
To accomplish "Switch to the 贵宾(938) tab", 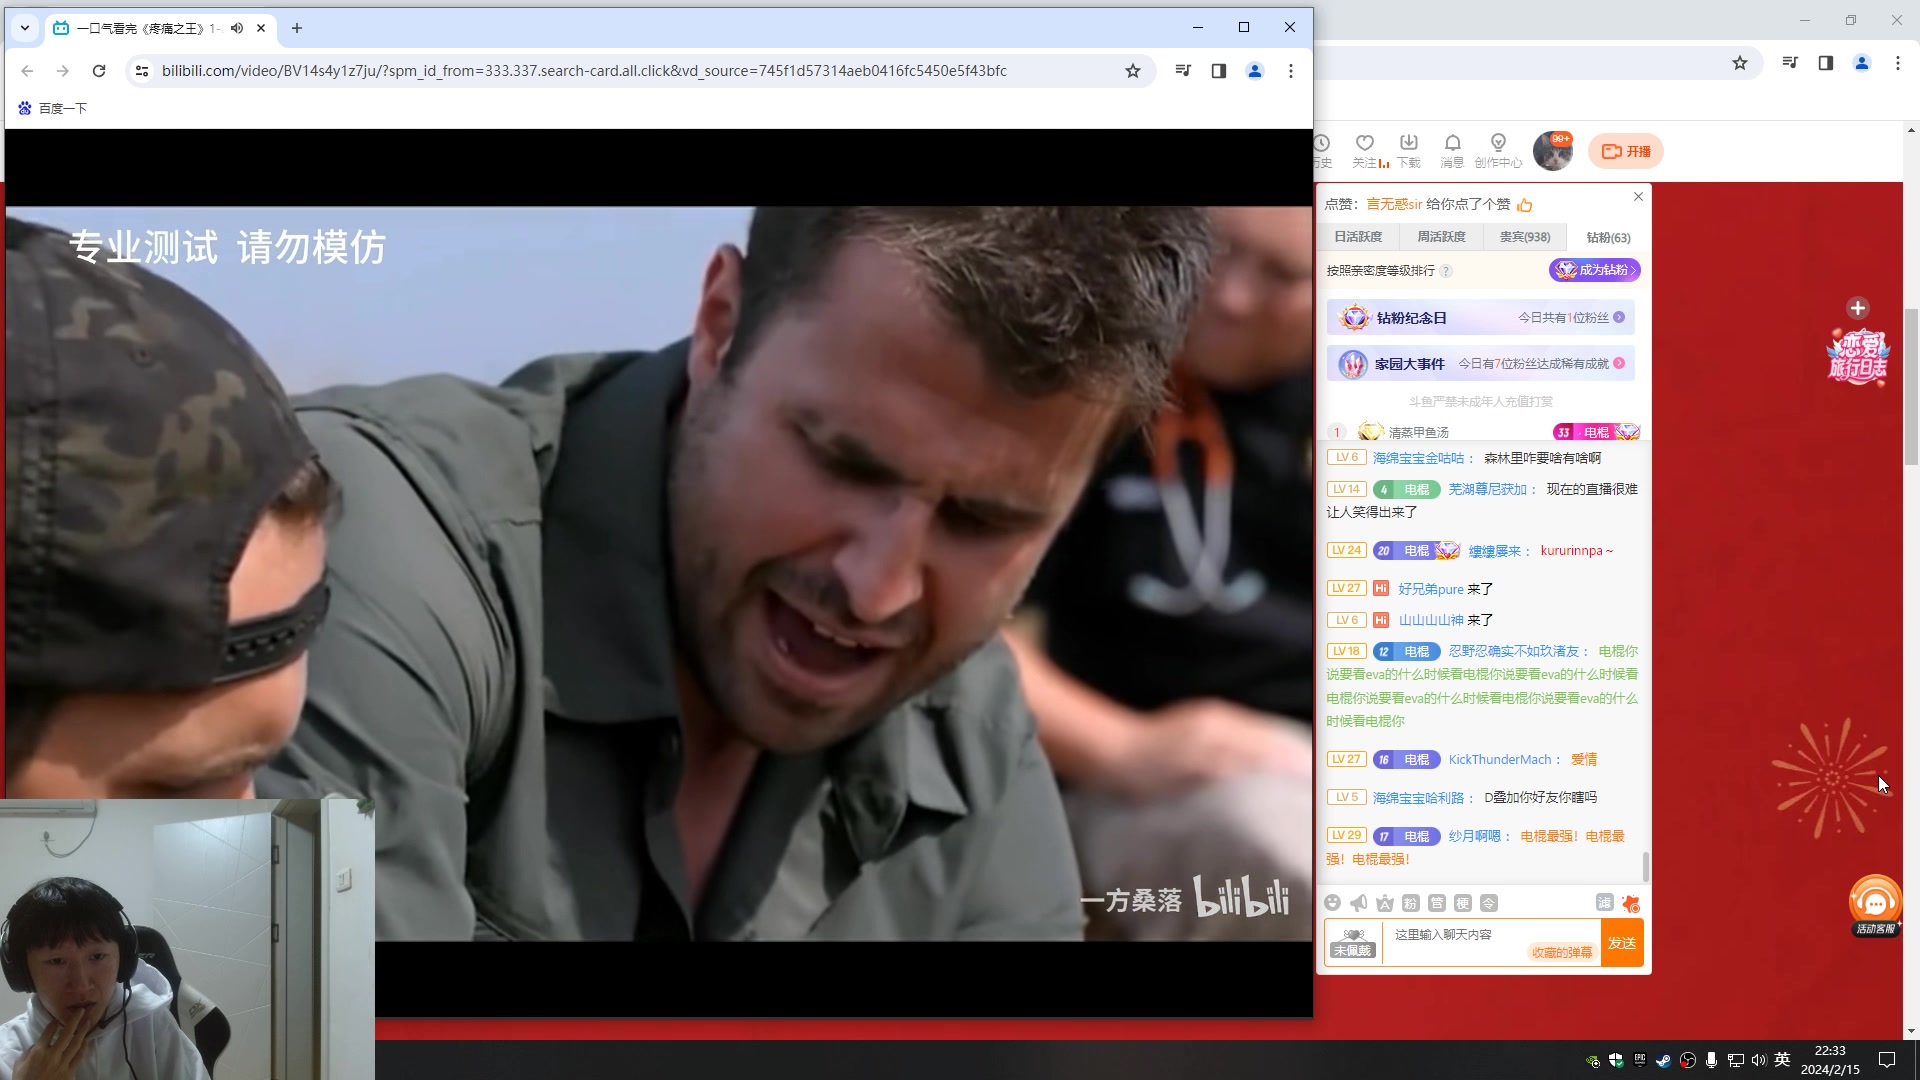I will pyautogui.click(x=1525, y=237).
